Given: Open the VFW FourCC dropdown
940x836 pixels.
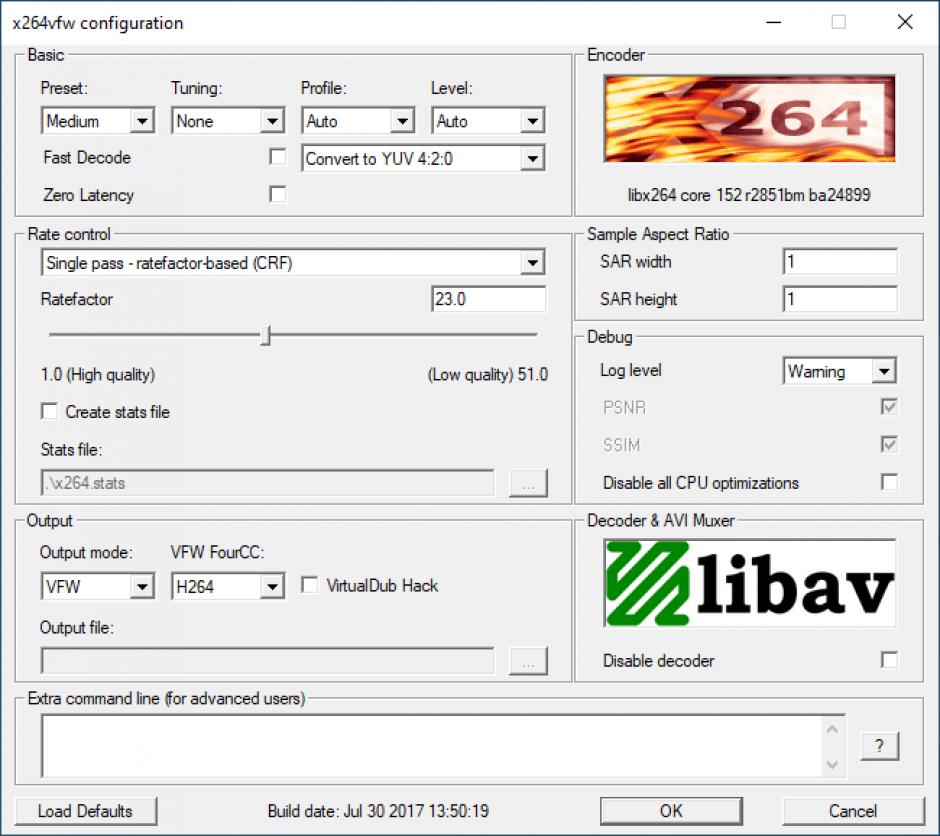Looking at the screenshot, I should click(x=228, y=586).
